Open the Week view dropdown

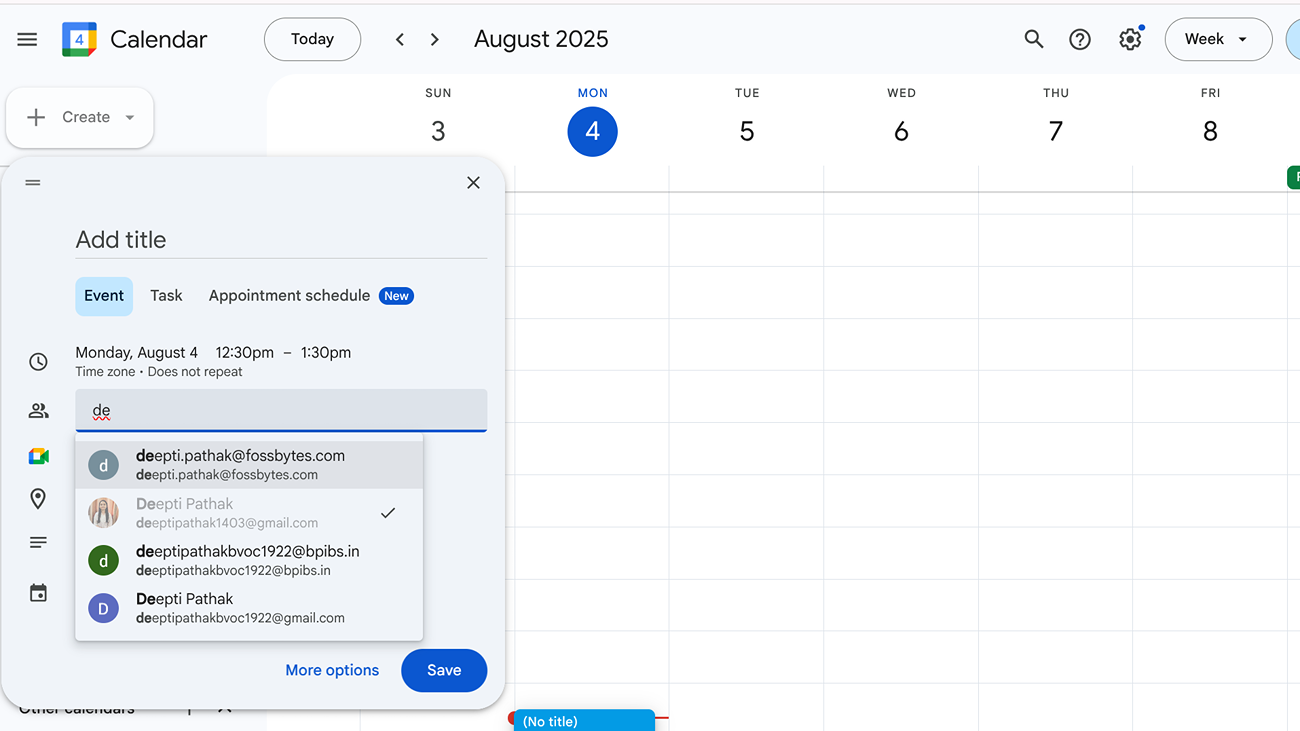coord(1218,39)
